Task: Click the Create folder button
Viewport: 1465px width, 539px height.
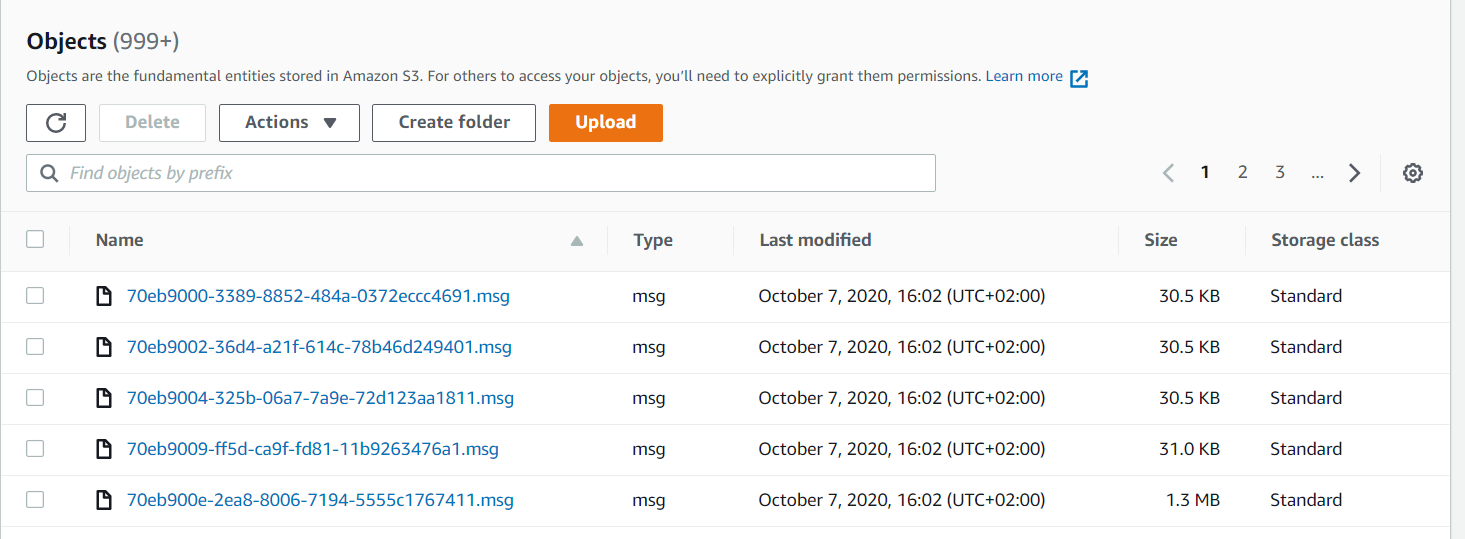Action: [x=454, y=123]
